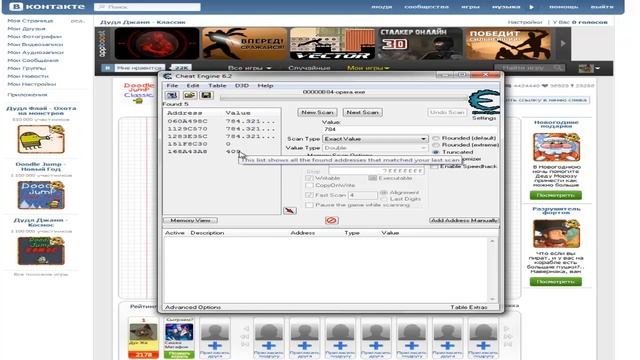
Task: Click the pirate fort destroyer app thumbnail
Action: (x=556, y=233)
